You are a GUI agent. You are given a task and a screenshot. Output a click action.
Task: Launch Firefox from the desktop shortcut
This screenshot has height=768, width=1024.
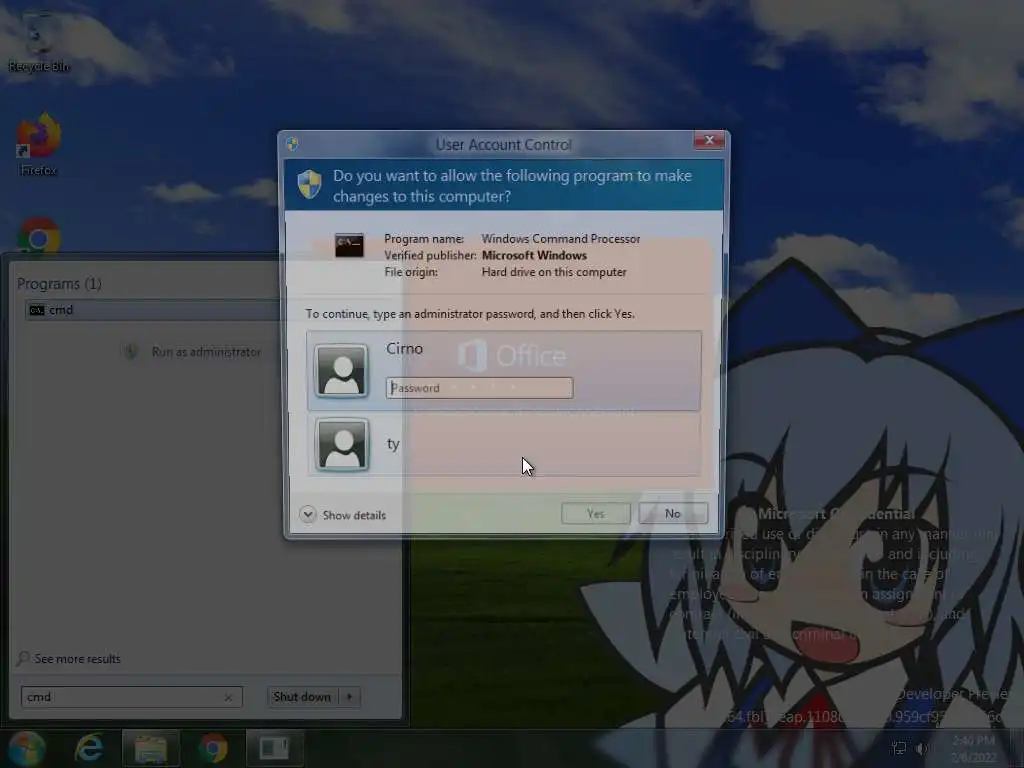pyautogui.click(x=39, y=144)
